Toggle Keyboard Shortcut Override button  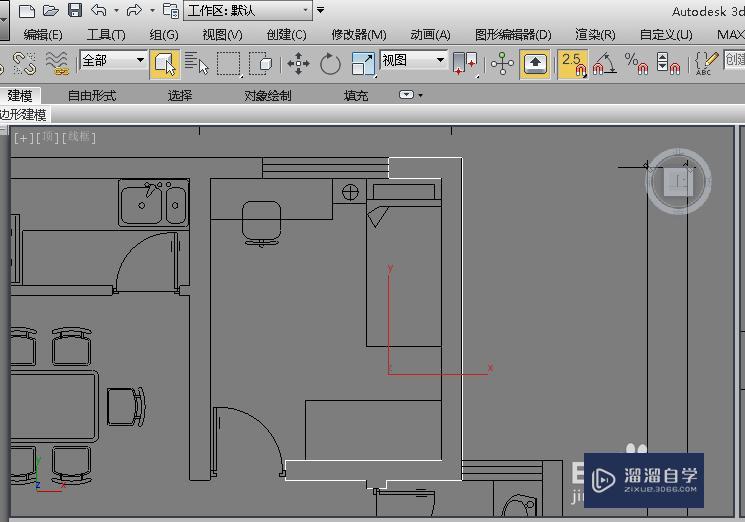(x=535, y=64)
